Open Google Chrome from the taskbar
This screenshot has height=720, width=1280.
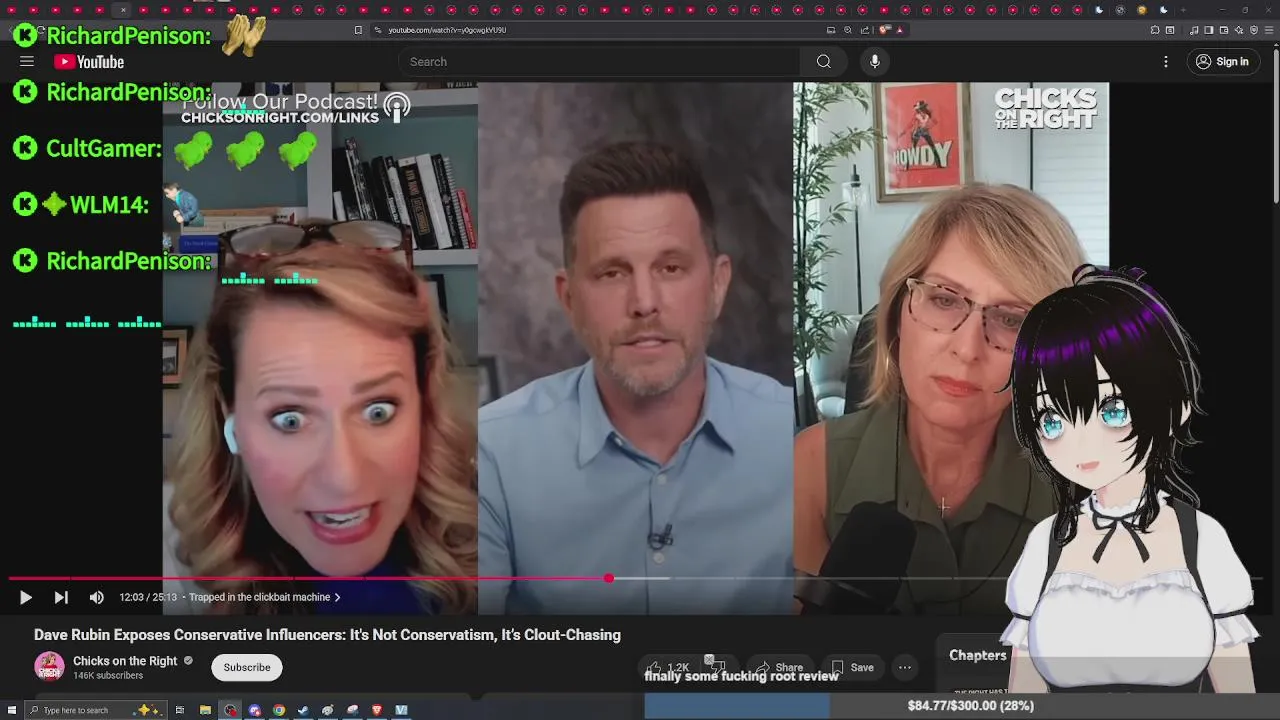point(279,710)
